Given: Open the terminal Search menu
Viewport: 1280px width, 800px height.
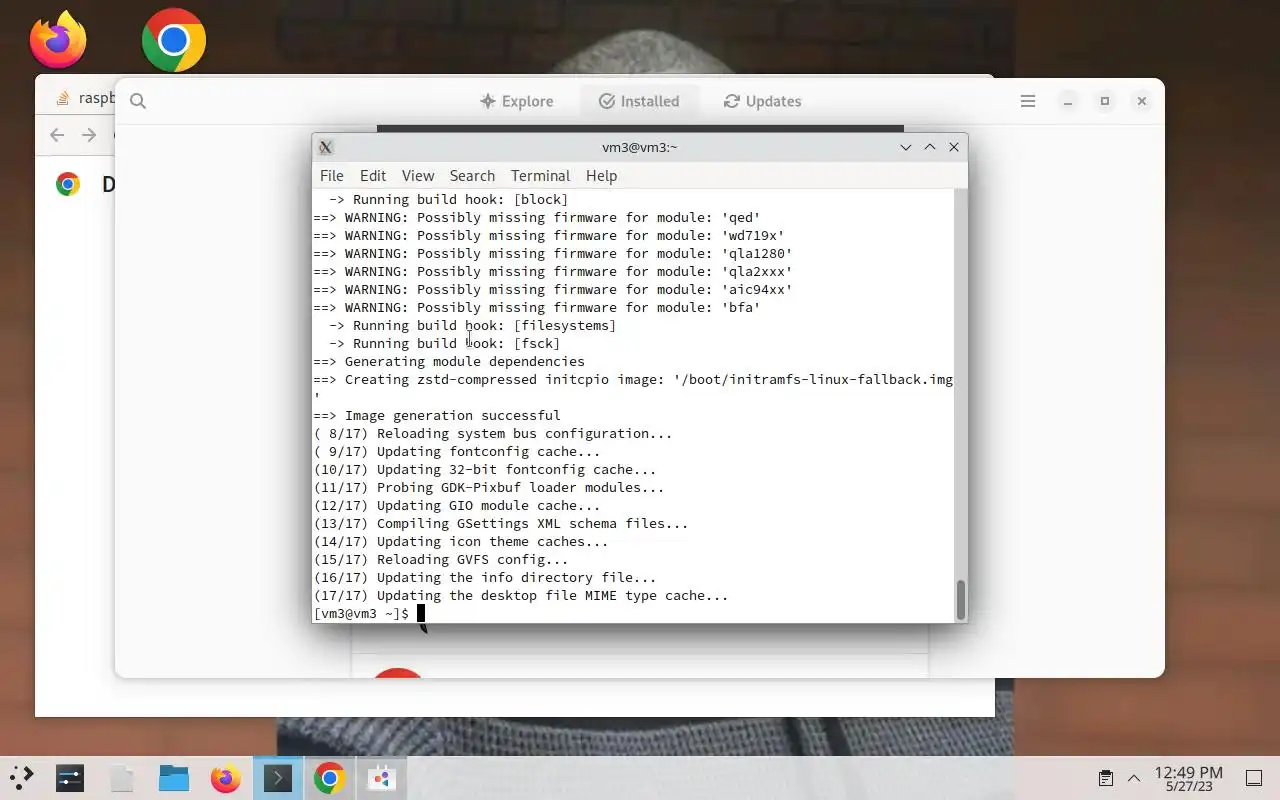Looking at the screenshot, I should (x=472, y=175).
